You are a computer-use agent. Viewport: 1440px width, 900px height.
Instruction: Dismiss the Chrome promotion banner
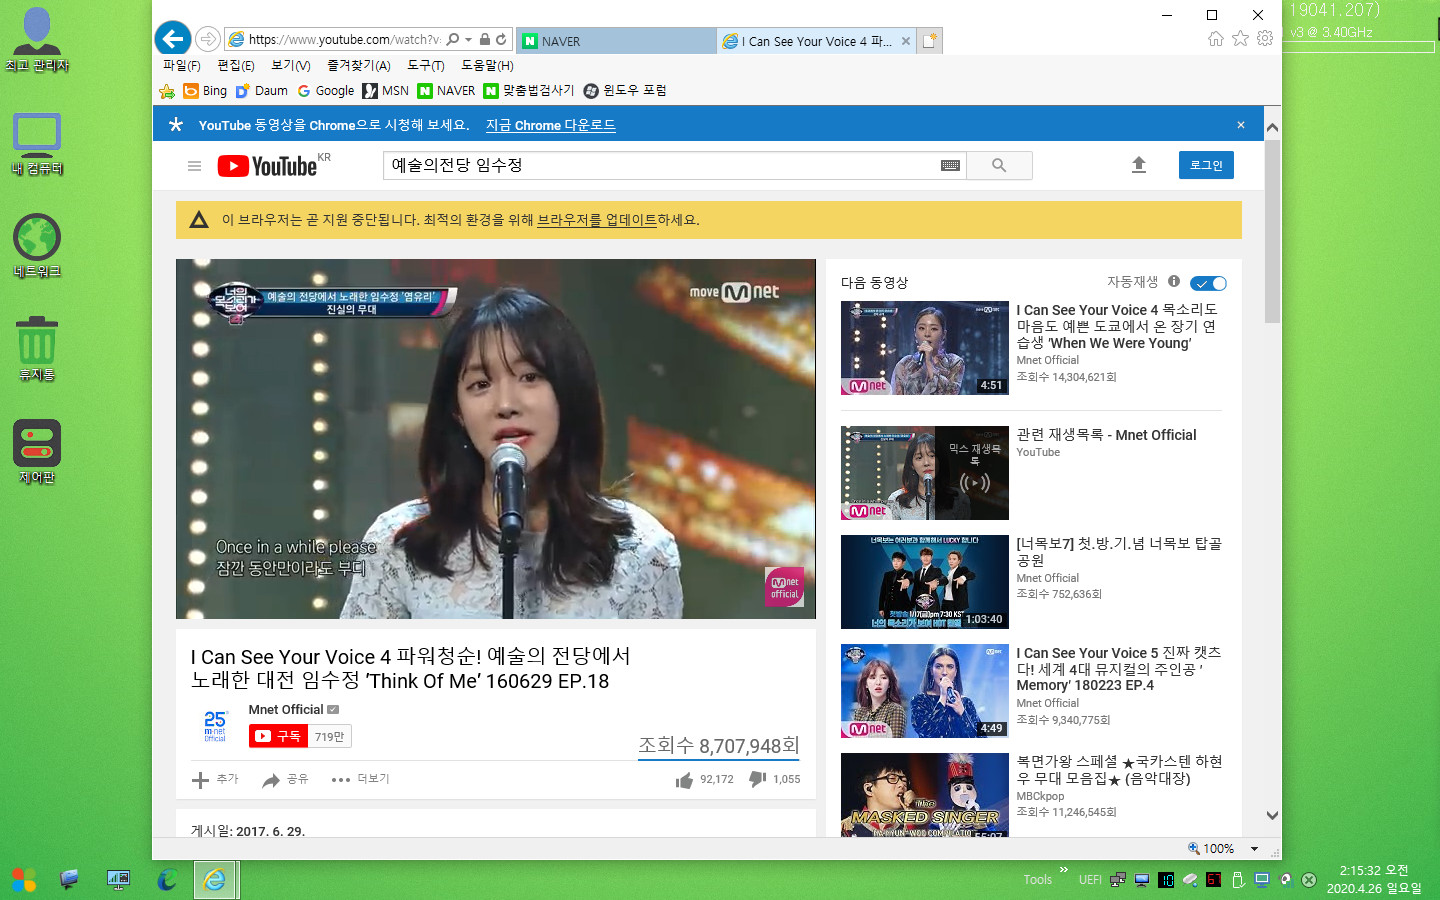click(x=1241, y=125)
